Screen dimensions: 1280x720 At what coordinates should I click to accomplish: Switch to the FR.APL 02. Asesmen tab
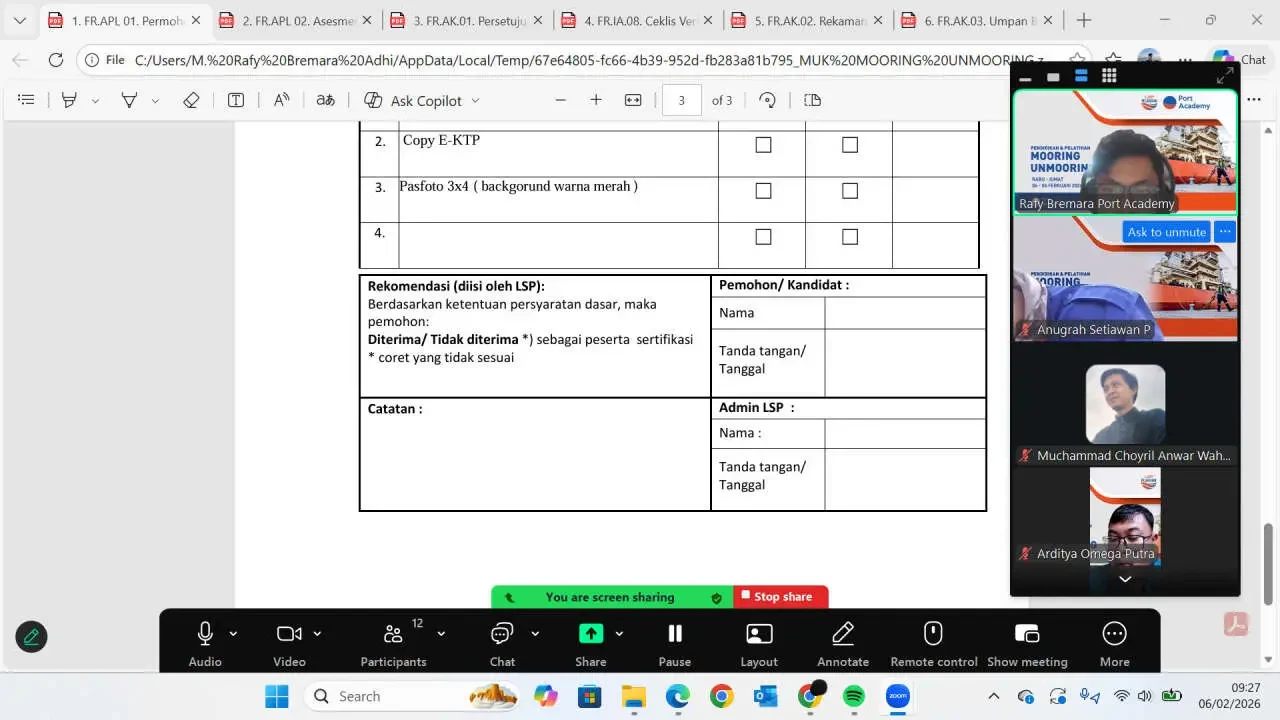click(x=296, y=20)
